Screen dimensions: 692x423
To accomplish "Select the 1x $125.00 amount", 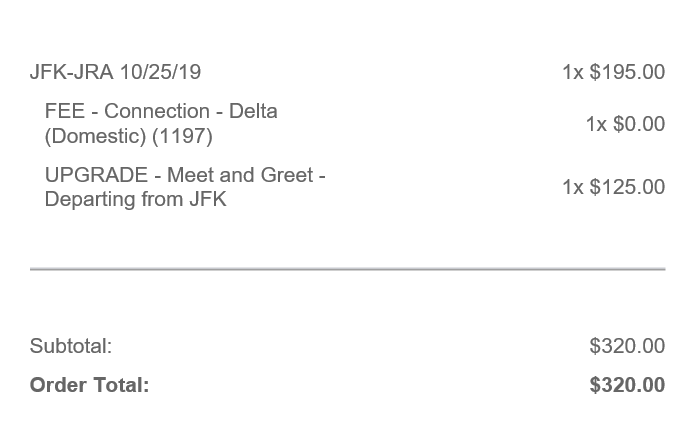I will 613,187.
